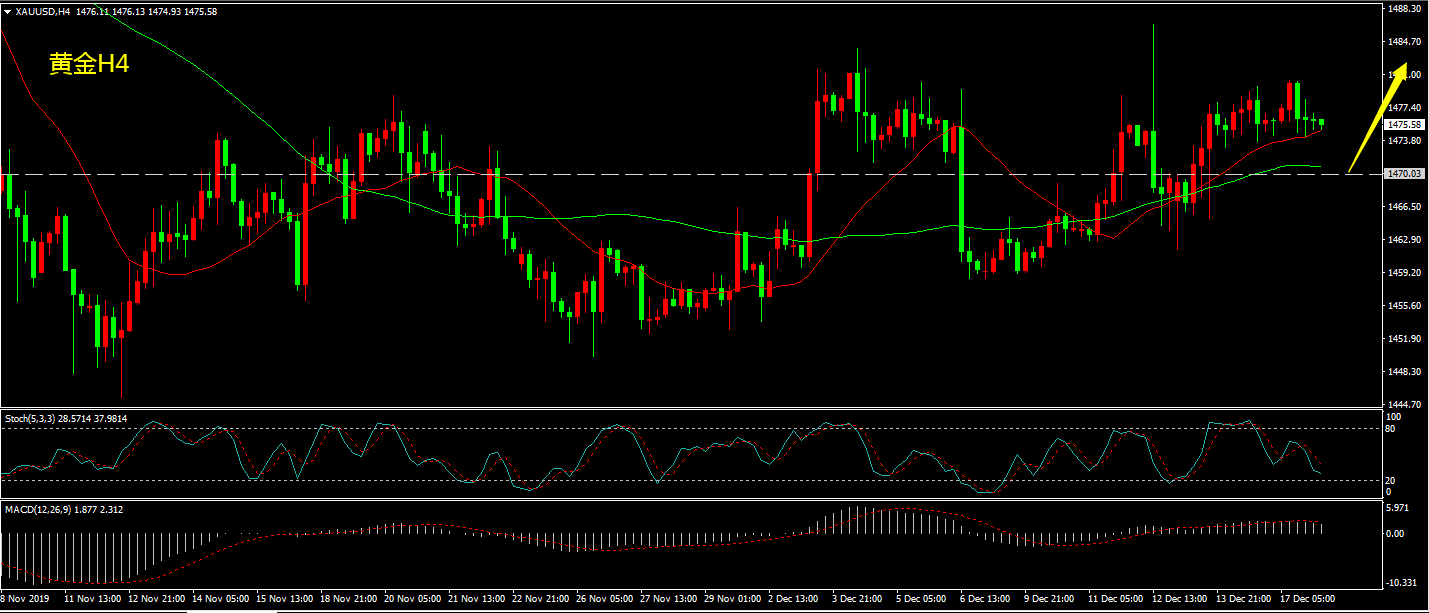Click the 1484.70 price scale label

[x=1404, y=41]
